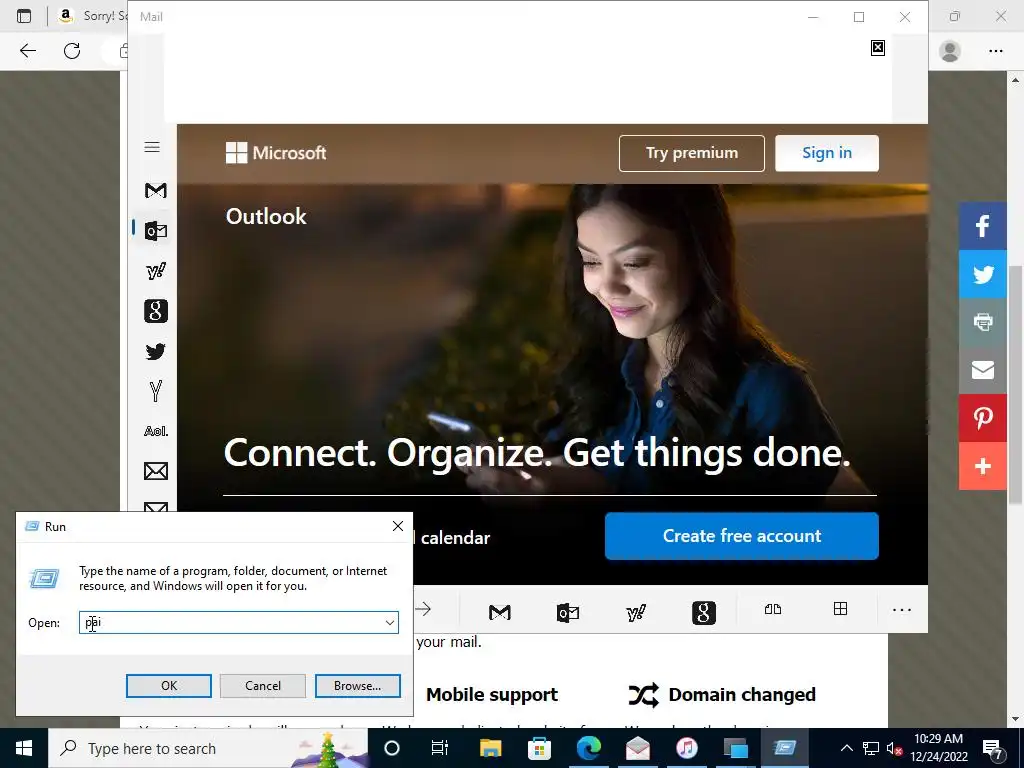Click the envelope icon below Aol.
Screen dimensions: 1024x768
[x=155, y=471]
